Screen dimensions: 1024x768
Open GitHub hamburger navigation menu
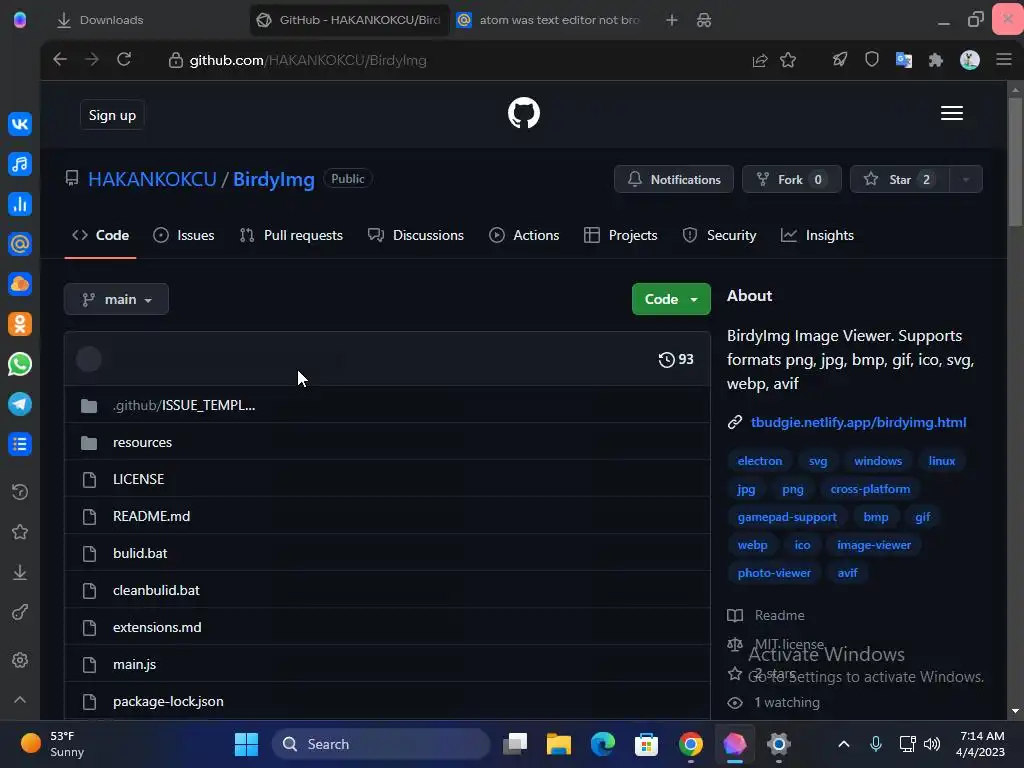click(x=952, y=113)
